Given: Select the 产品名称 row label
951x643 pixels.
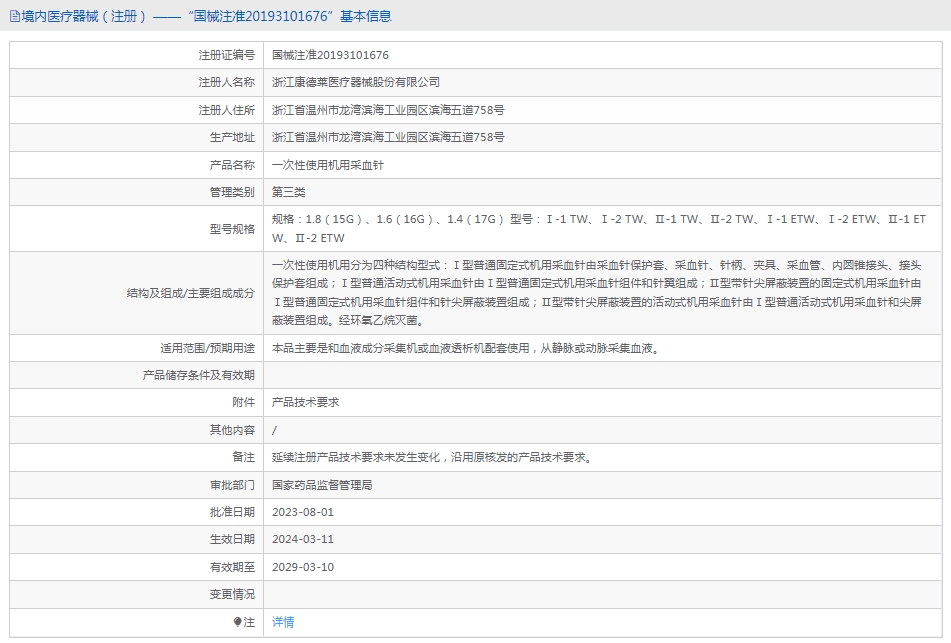Looking at the screenshot, I should click(232, 165).
